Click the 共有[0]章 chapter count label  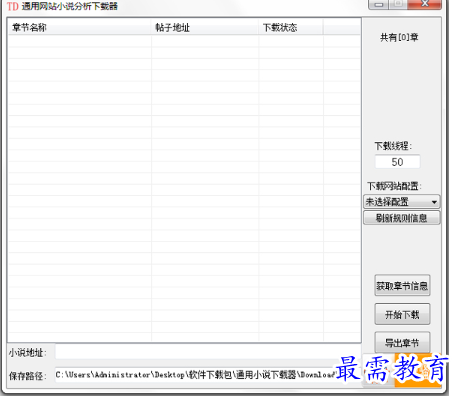(399, 37)
